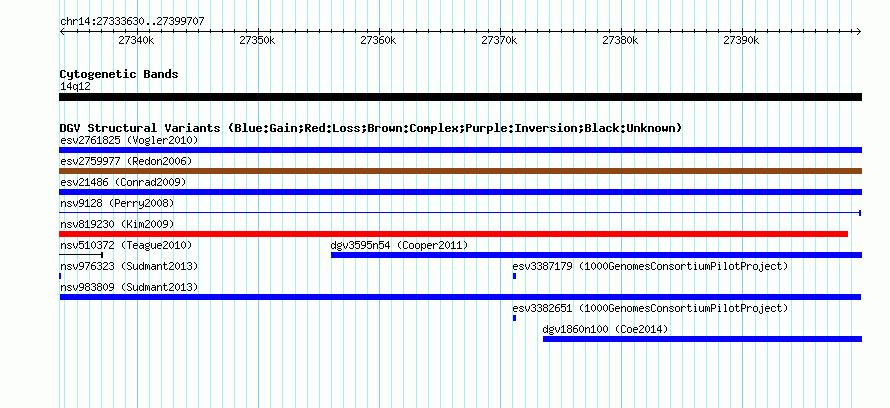Open the esv3387179 (1000GenomesConsortiumPilotProject) label
The height and width of the screenshot is (408, 890).
(650, 266)
